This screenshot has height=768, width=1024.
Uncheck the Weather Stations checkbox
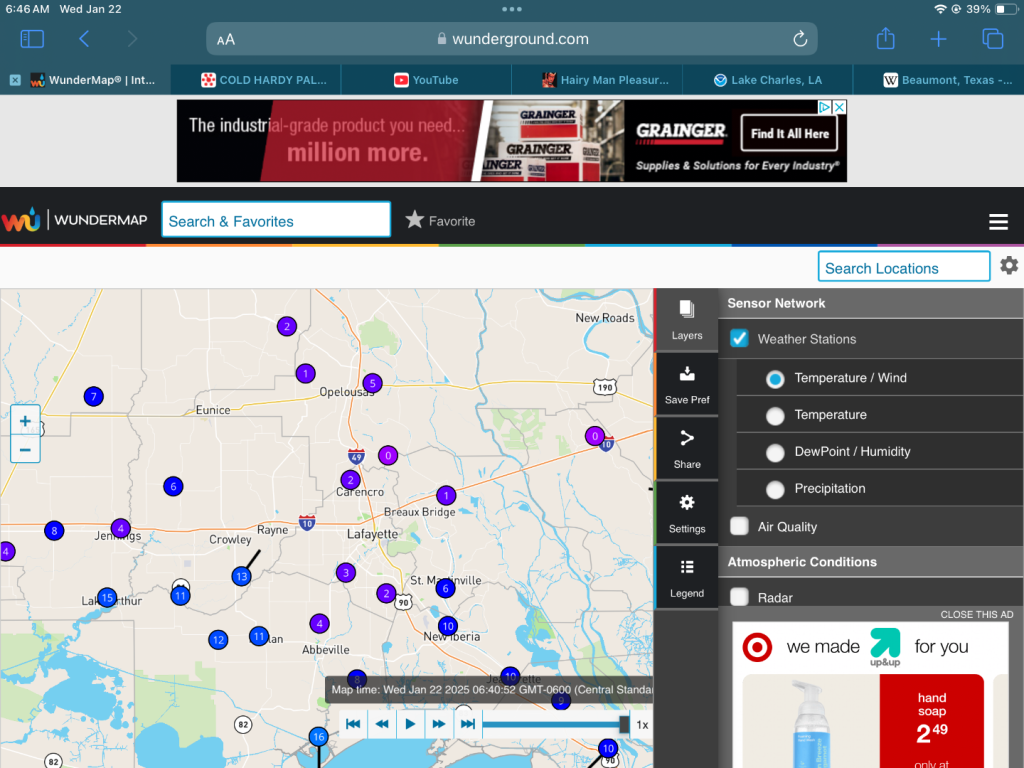pos(739,339)
